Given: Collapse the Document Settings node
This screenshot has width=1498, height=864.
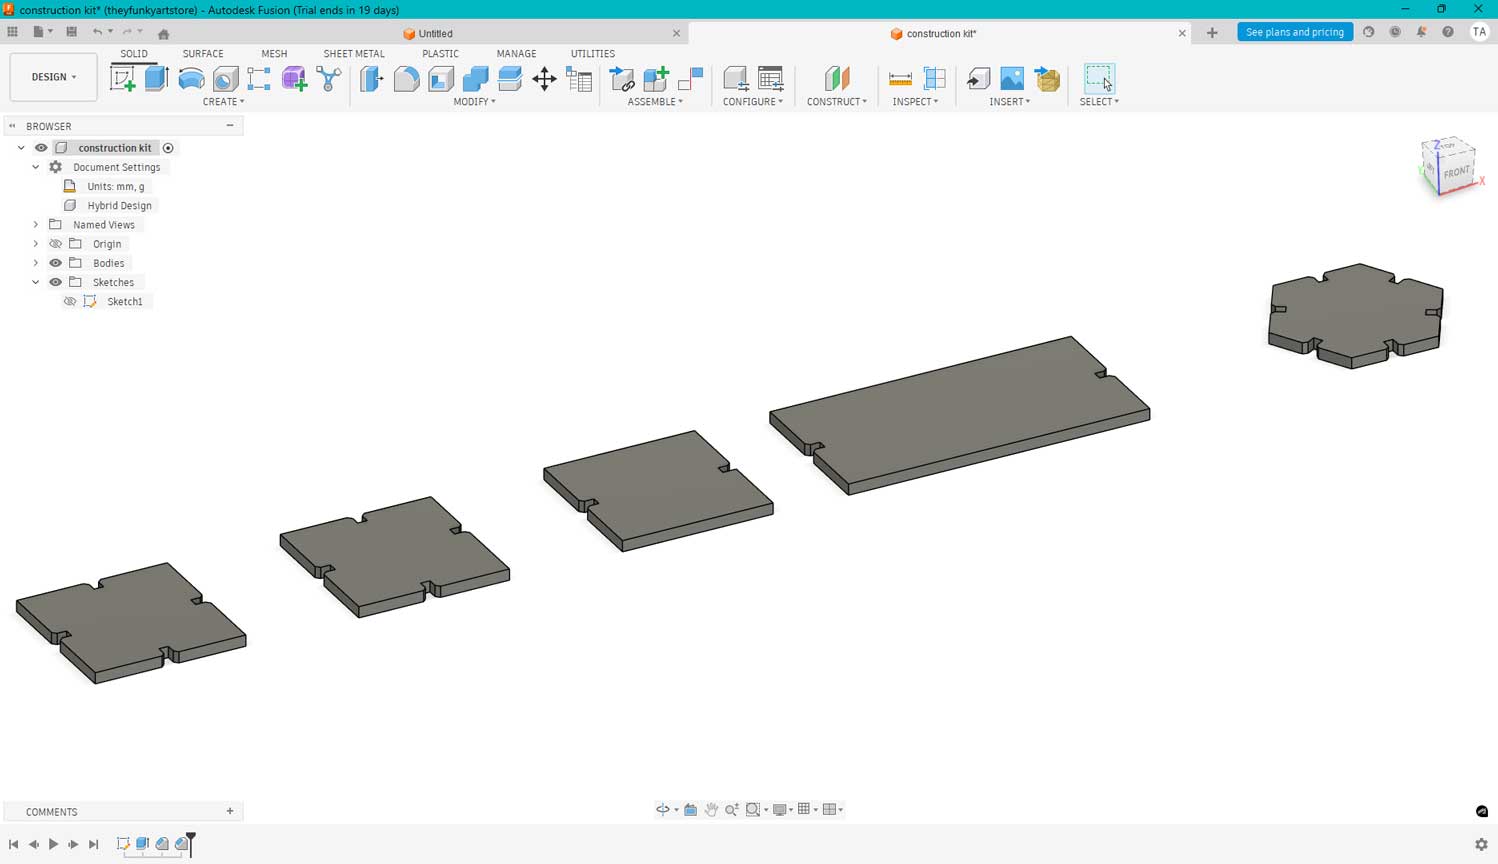Looking at the screenshot, I should point(36,167).
